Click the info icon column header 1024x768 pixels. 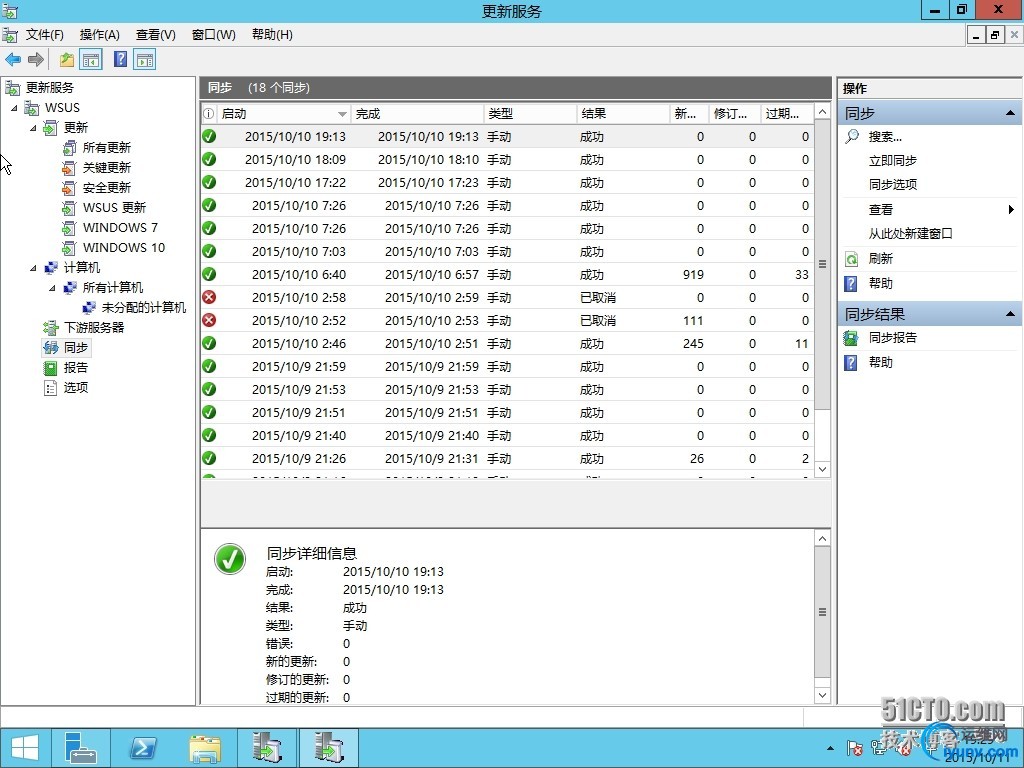point(208,114)
